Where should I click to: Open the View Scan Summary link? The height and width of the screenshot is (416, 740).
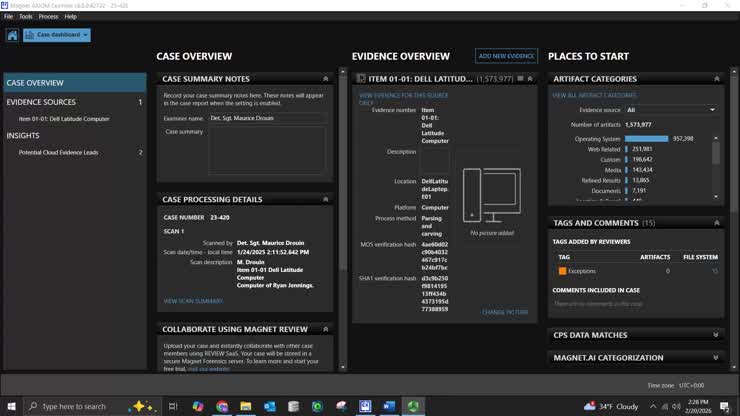193,301
